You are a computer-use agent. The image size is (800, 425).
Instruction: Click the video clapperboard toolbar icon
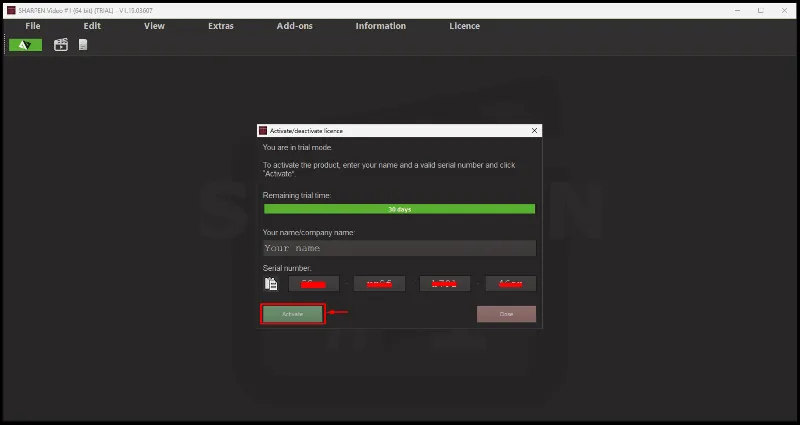click(61, 45)
